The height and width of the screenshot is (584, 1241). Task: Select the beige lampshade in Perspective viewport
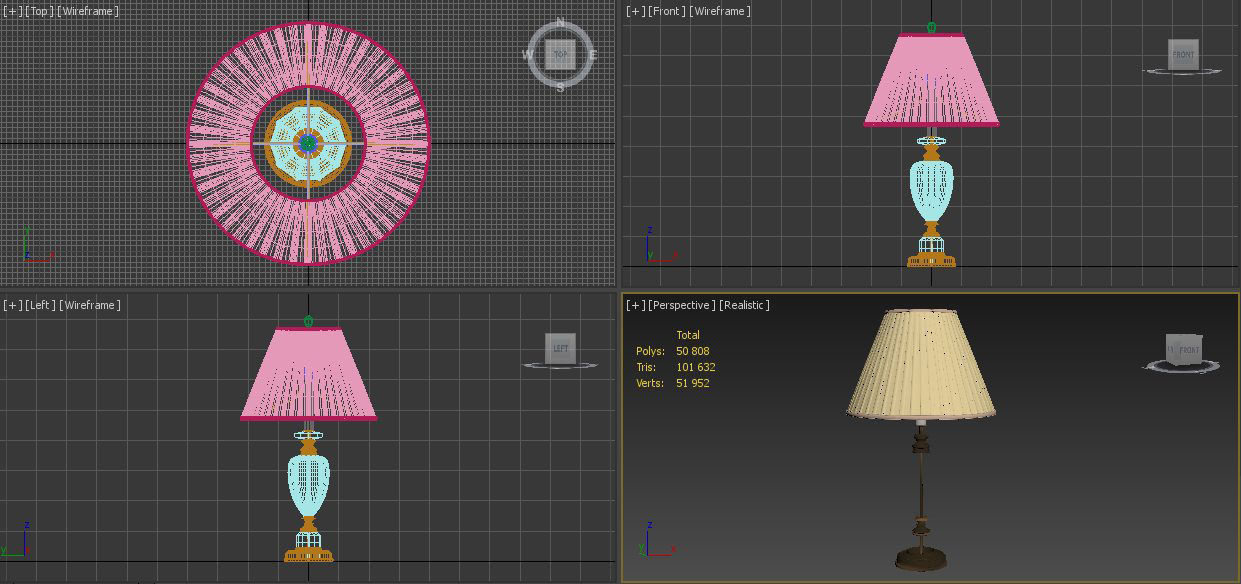[921, 364]
